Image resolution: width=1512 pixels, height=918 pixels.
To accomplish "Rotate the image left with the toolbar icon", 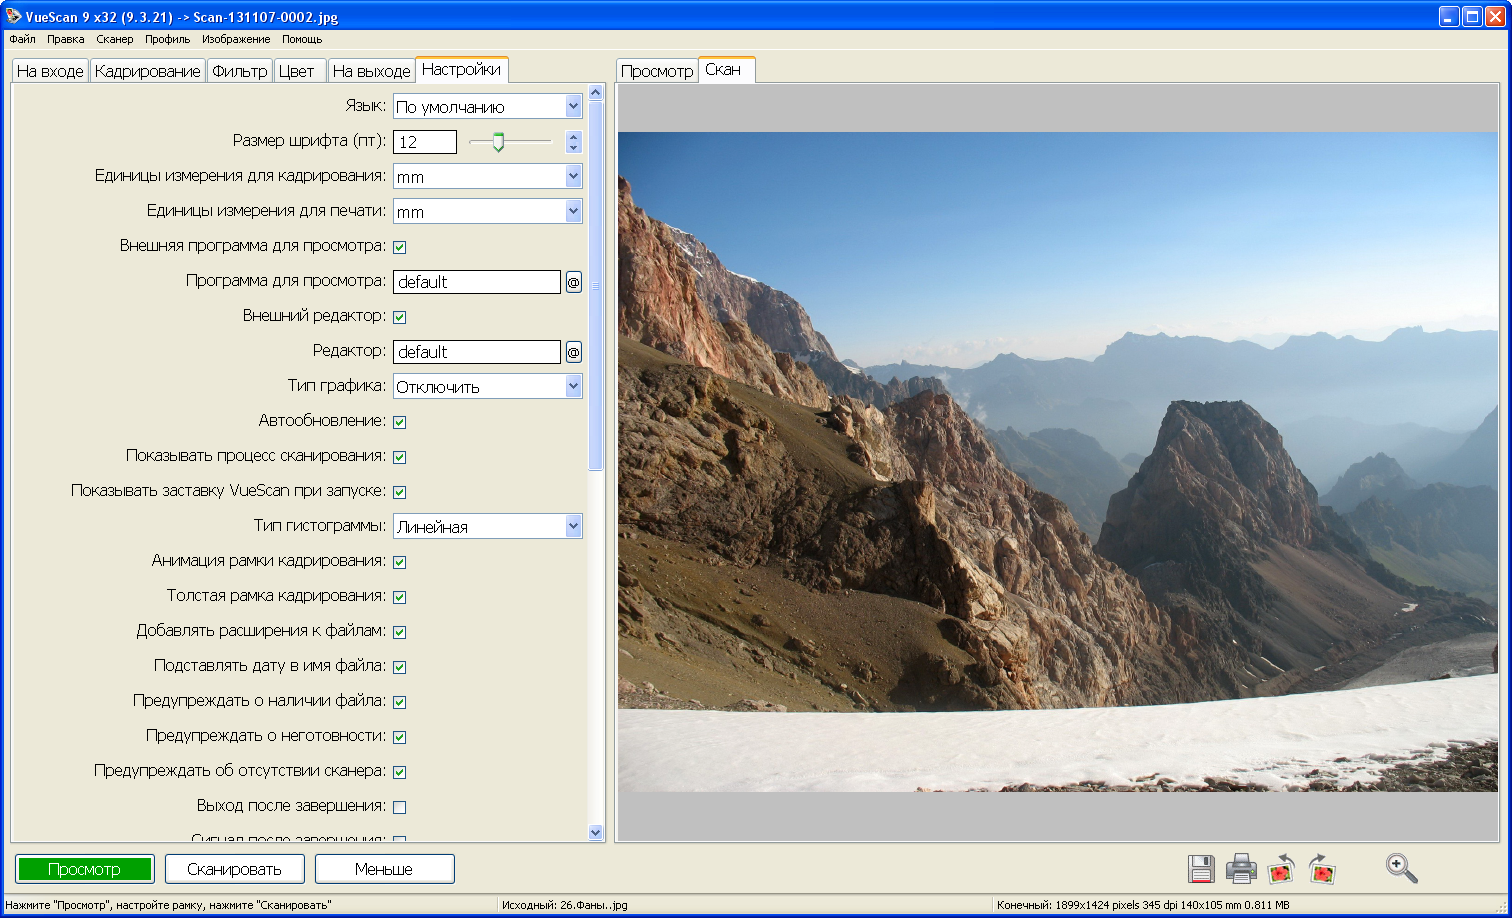I will 1281,869.
